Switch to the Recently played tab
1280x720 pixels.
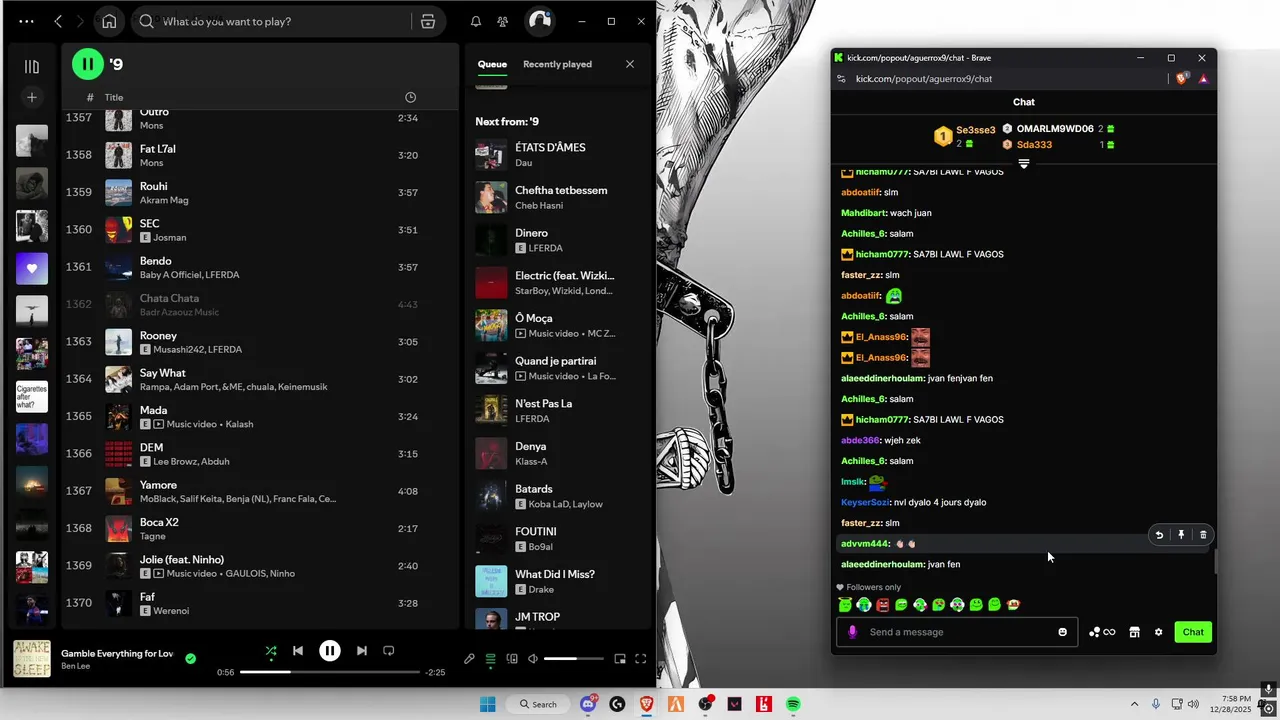coord(557,64)
